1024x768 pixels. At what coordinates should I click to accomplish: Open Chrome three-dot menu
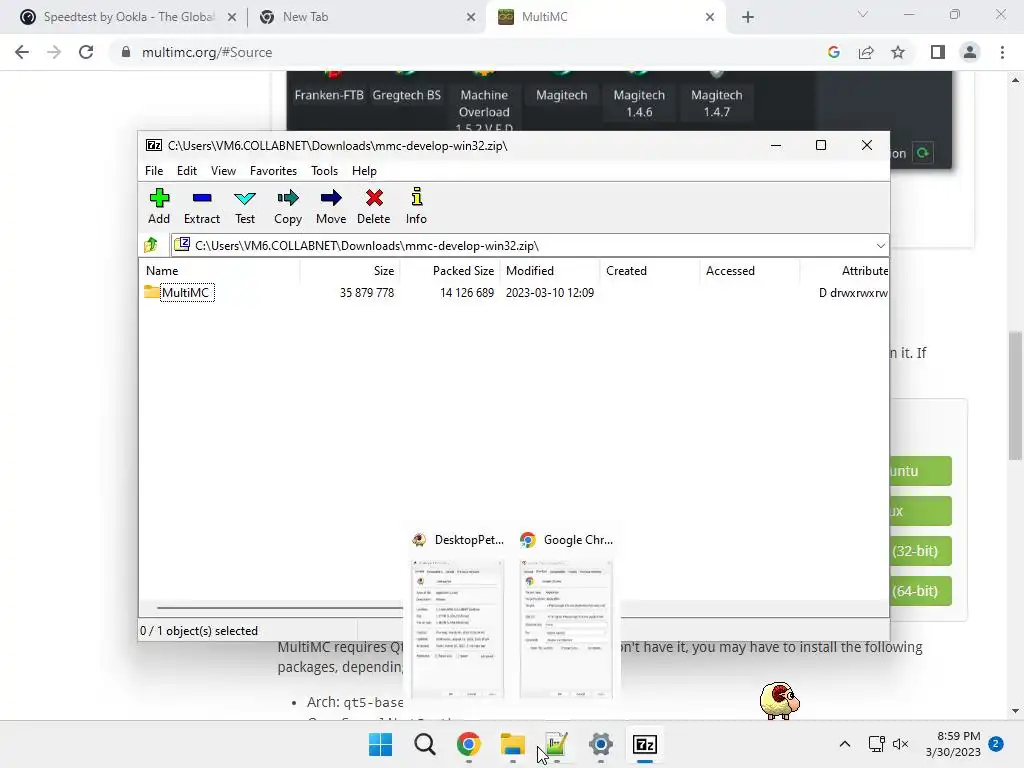tap(1002, 52)
